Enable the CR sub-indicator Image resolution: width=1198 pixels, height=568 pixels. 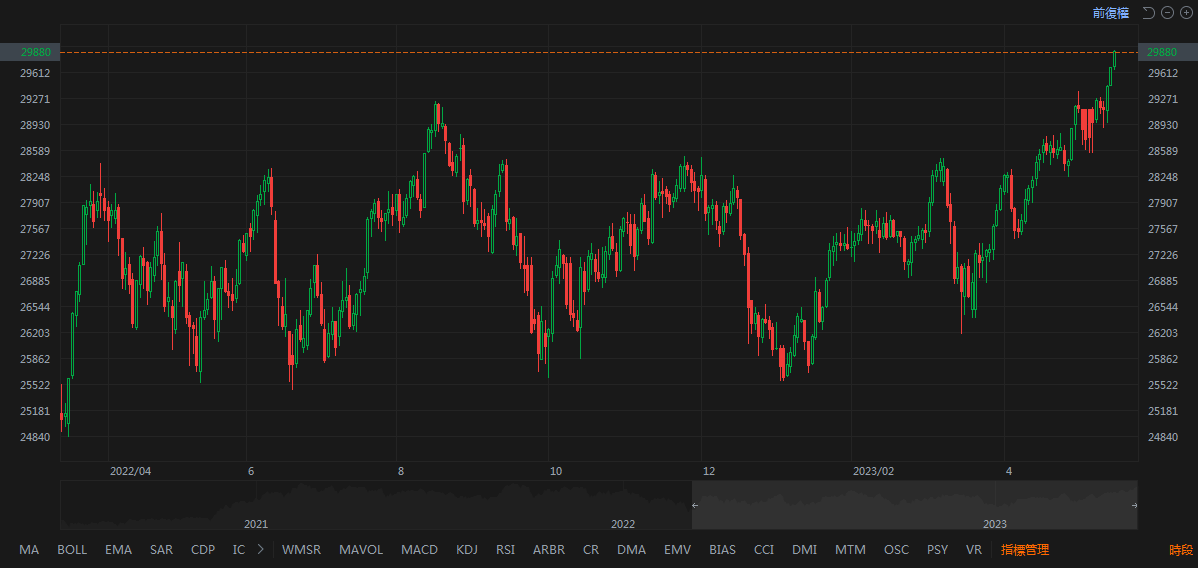(591, 550)
